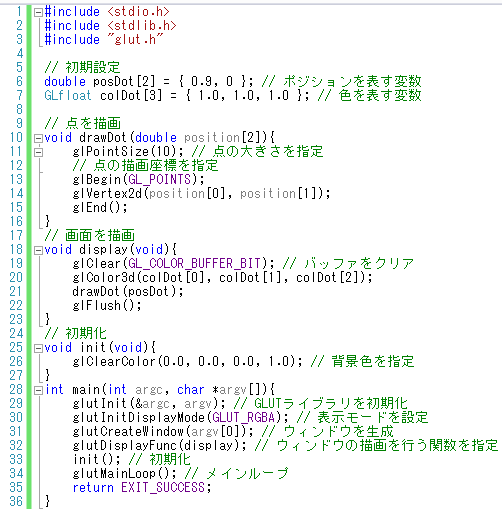The width and height of the screenshot is (502, 509).
Task: Click the "glut.h" include string
Action: pyautogui.click(x=135, y=40)
